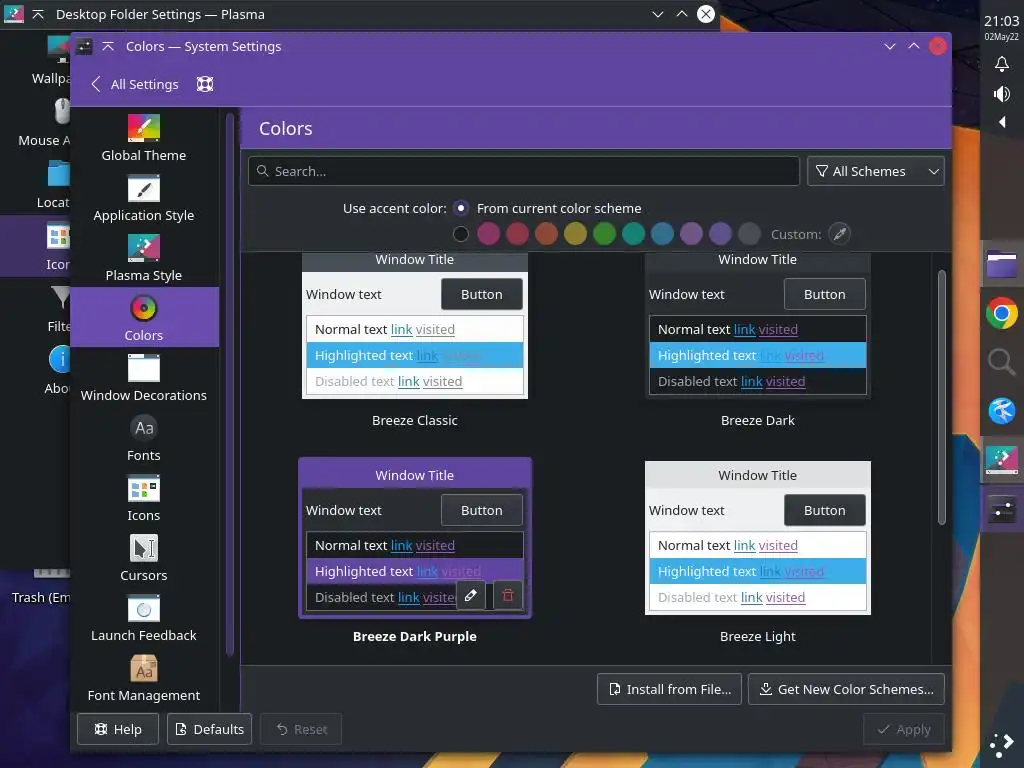
Task: Click Install from File button
Action: [x=669, y=689]
